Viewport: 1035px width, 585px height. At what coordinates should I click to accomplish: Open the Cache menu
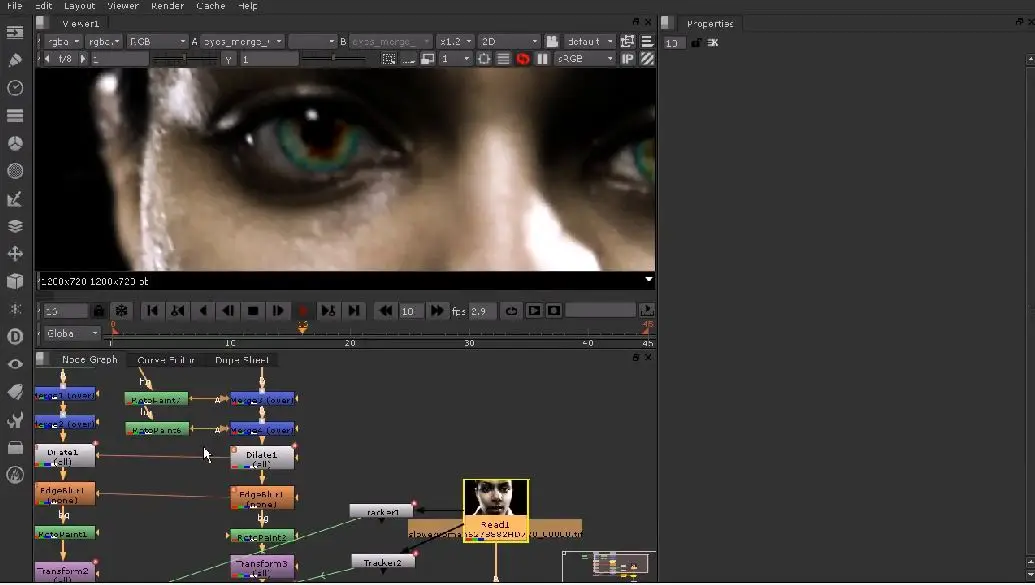click(x=211, y=6)
